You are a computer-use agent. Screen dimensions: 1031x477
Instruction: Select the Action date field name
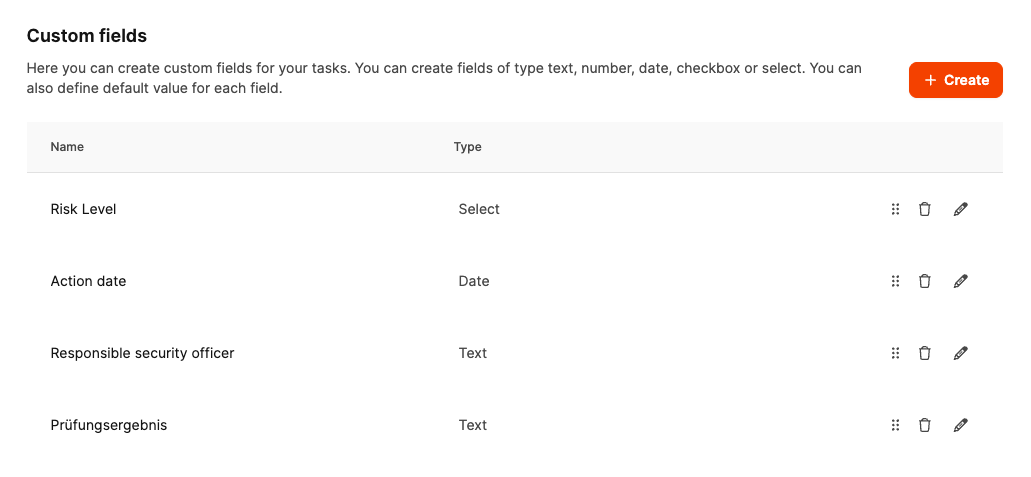[x=88, y=281]
